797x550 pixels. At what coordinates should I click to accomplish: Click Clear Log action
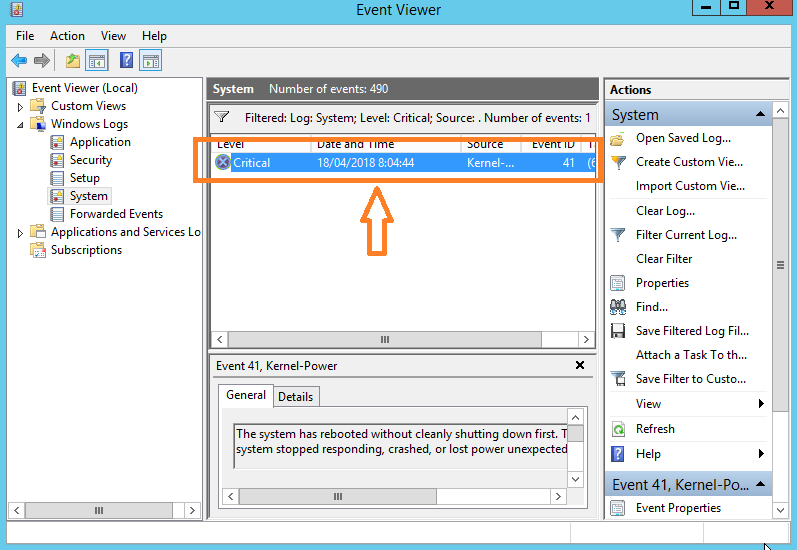click(665, 210)
